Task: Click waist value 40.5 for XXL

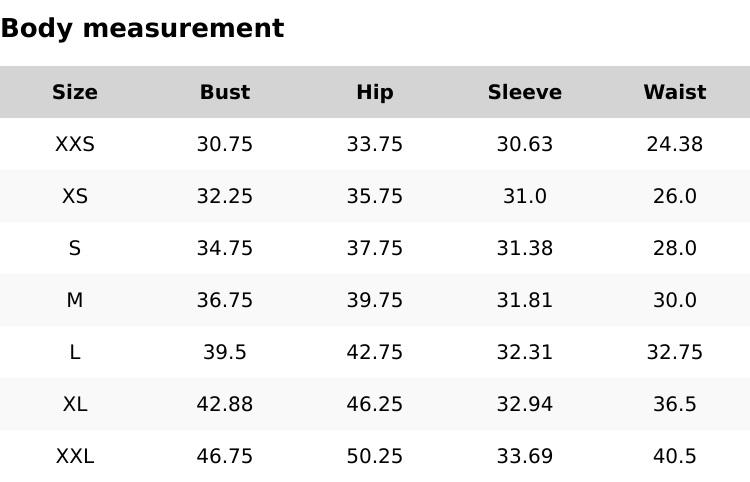Action: (x=675, y=456)
